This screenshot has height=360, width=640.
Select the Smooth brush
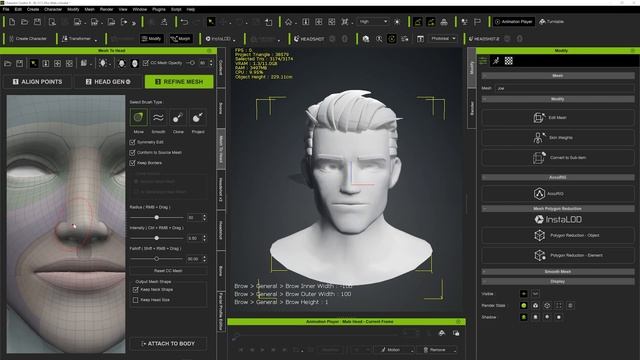(158, 118)
